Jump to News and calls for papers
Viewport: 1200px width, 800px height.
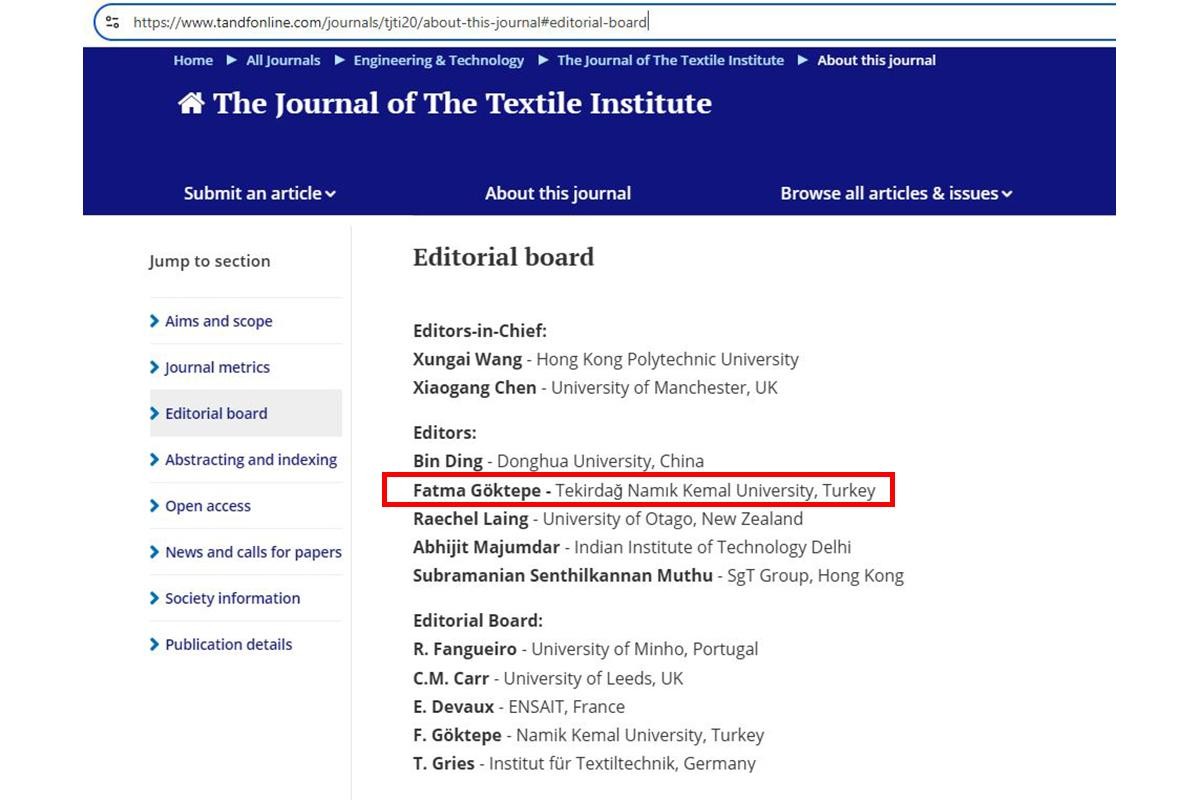click(x=253, y=552)
